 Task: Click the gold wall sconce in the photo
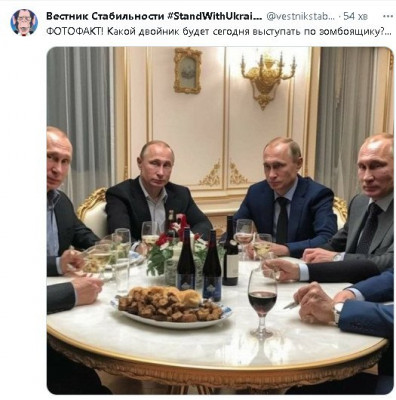[x=268, y=79]
